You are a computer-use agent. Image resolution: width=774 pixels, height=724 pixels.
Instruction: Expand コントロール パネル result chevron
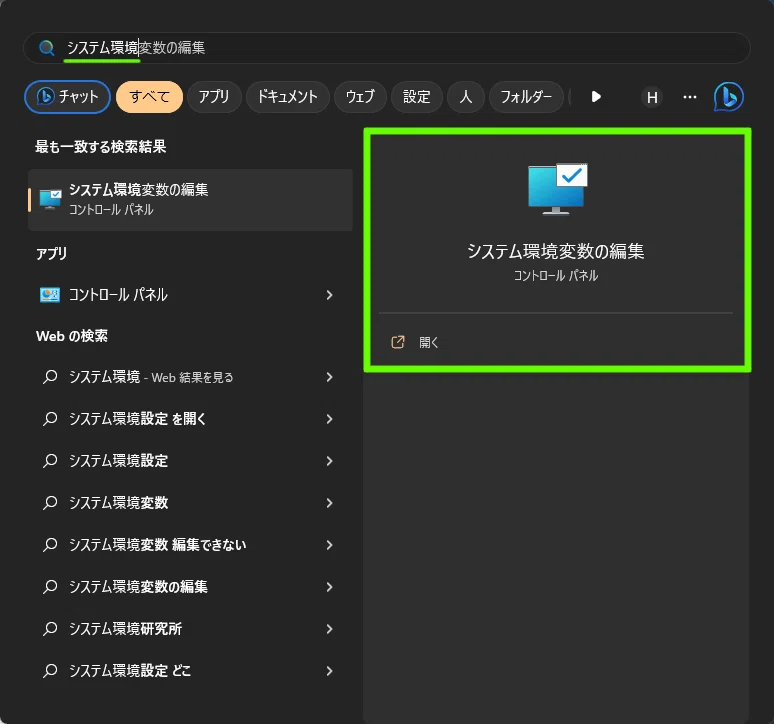pos(329,295)
